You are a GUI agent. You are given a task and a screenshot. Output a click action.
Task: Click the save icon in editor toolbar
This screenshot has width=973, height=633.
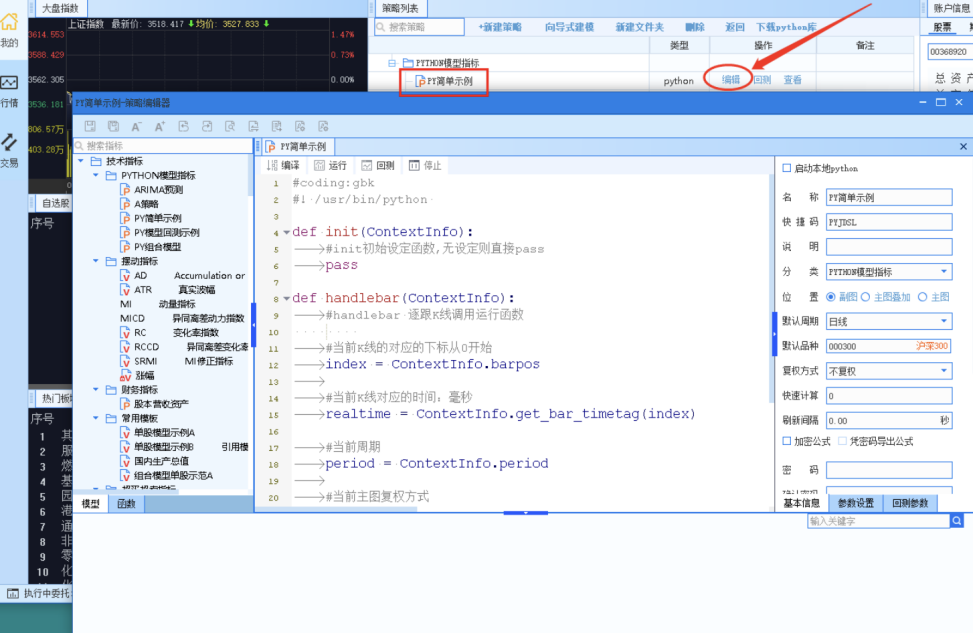point(90,127)
